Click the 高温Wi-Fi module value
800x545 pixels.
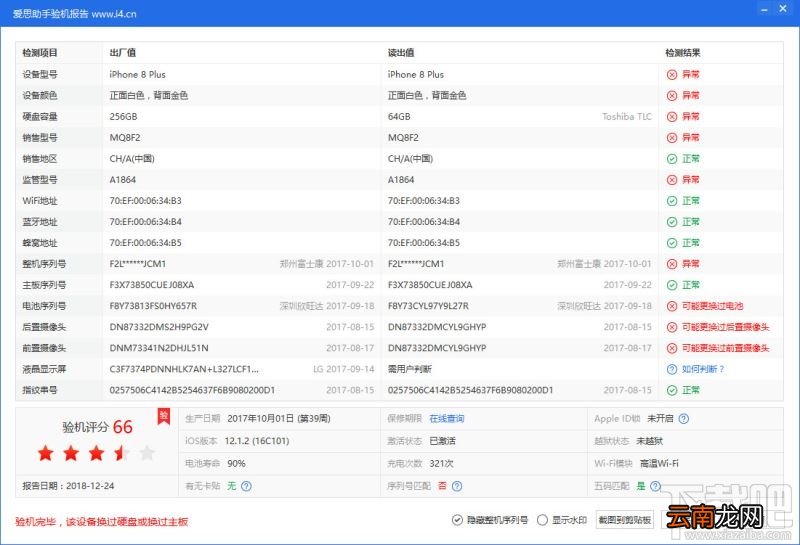click(x=659, y=463)
